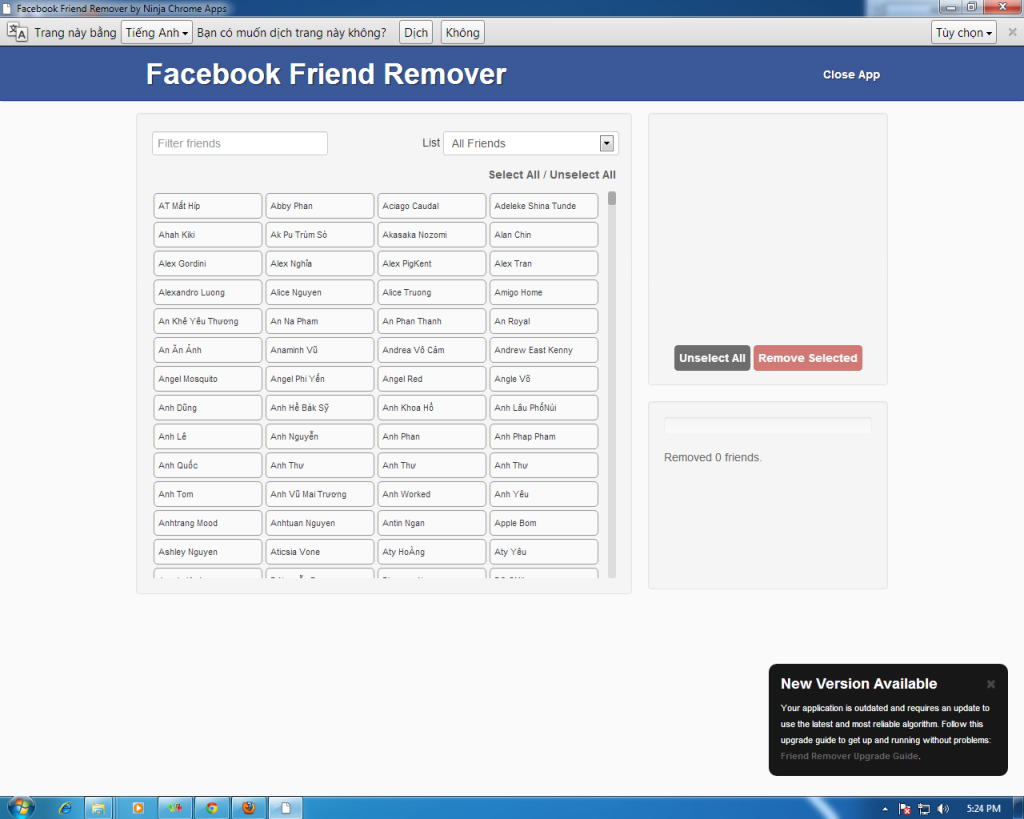Select friend Alex Gordini
The width and height of the screenshot is (1024, 819).
tap(208, 263)
